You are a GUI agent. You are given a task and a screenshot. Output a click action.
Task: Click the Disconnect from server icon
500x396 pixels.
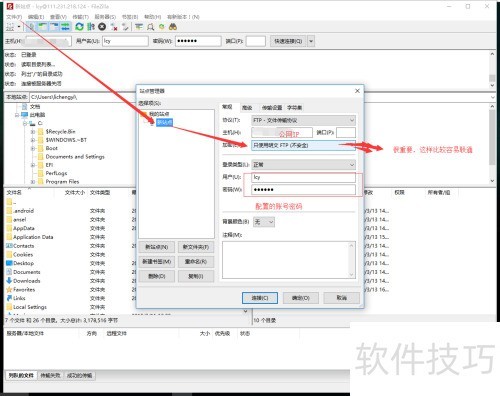coord(114,27)
